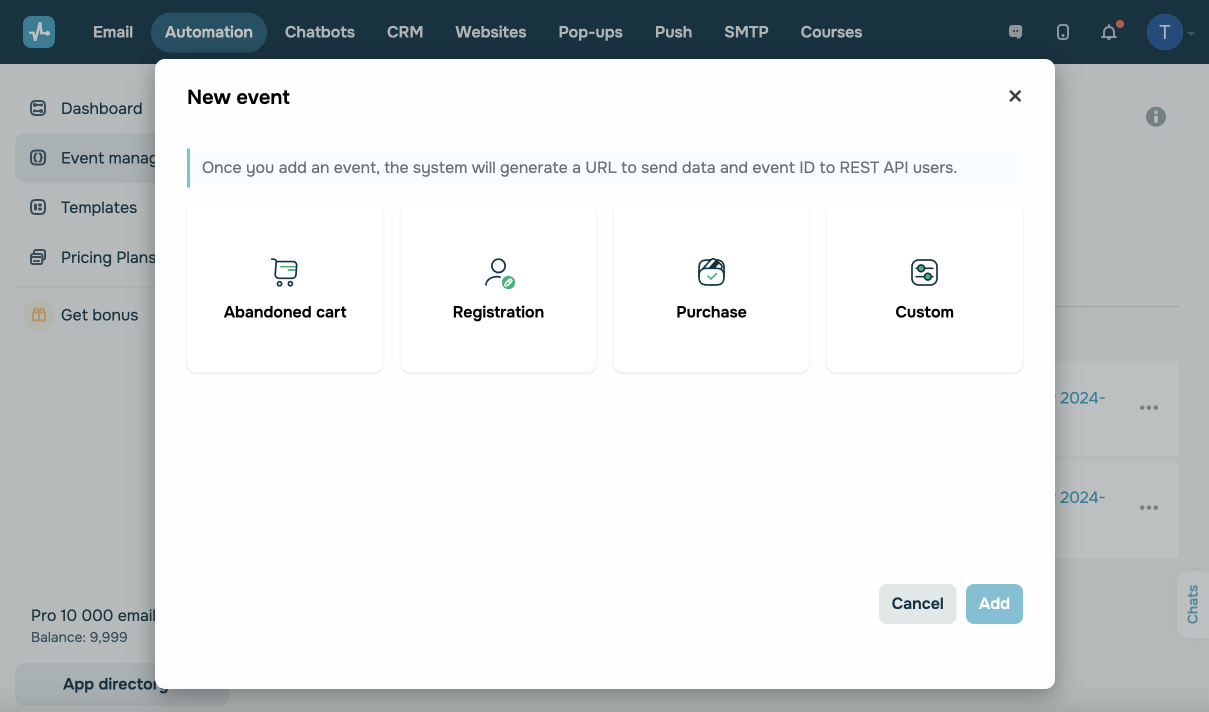Select the Abandoned cart event icon

(285, 272)
